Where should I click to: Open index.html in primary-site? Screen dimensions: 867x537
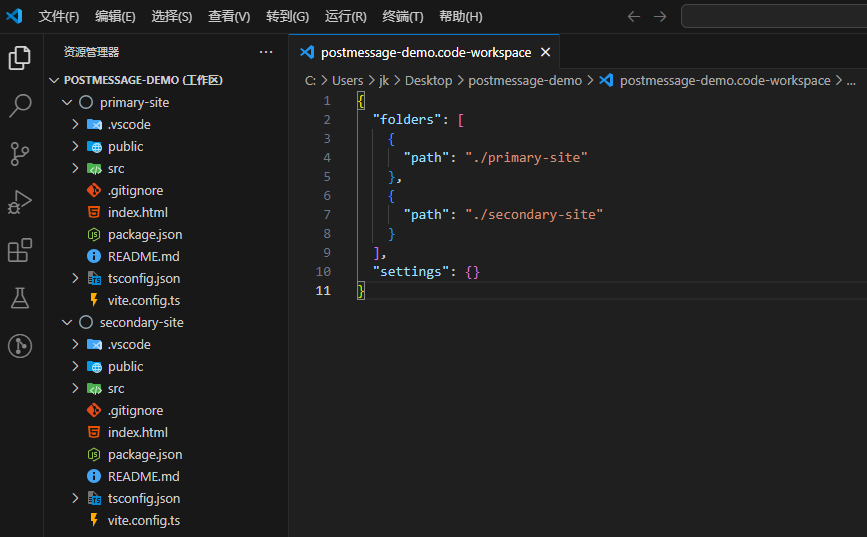[138, 212]
